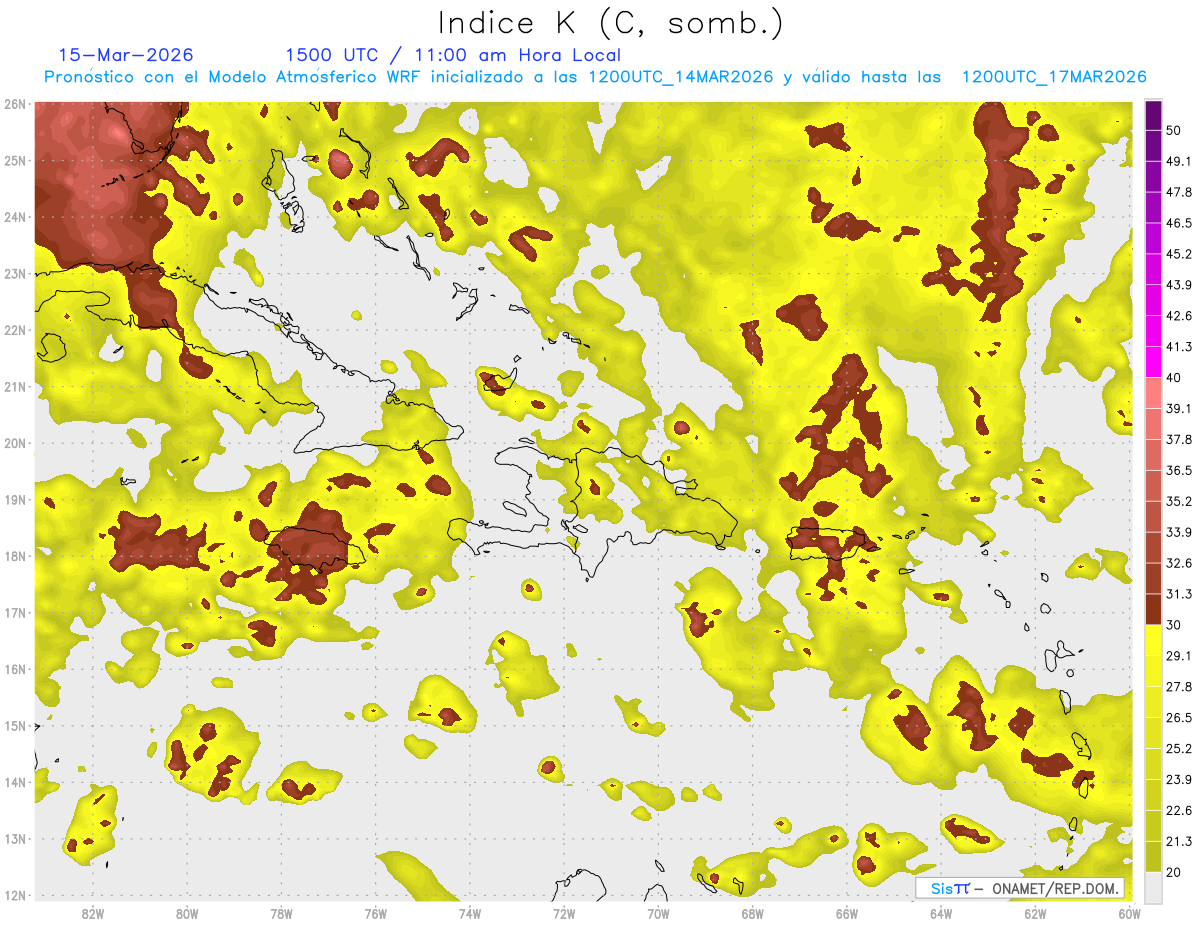Click the colorbar value '49.1'
Screen dimensions: 1200x927
point(1179,161)
